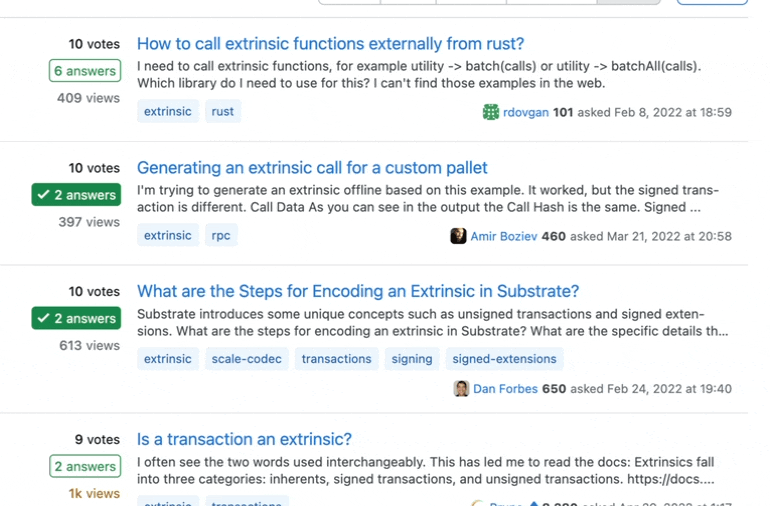Open "How to call extrinsic functions externally from rust?"
This screenshot has height=506, width=770.
point(330,44)
